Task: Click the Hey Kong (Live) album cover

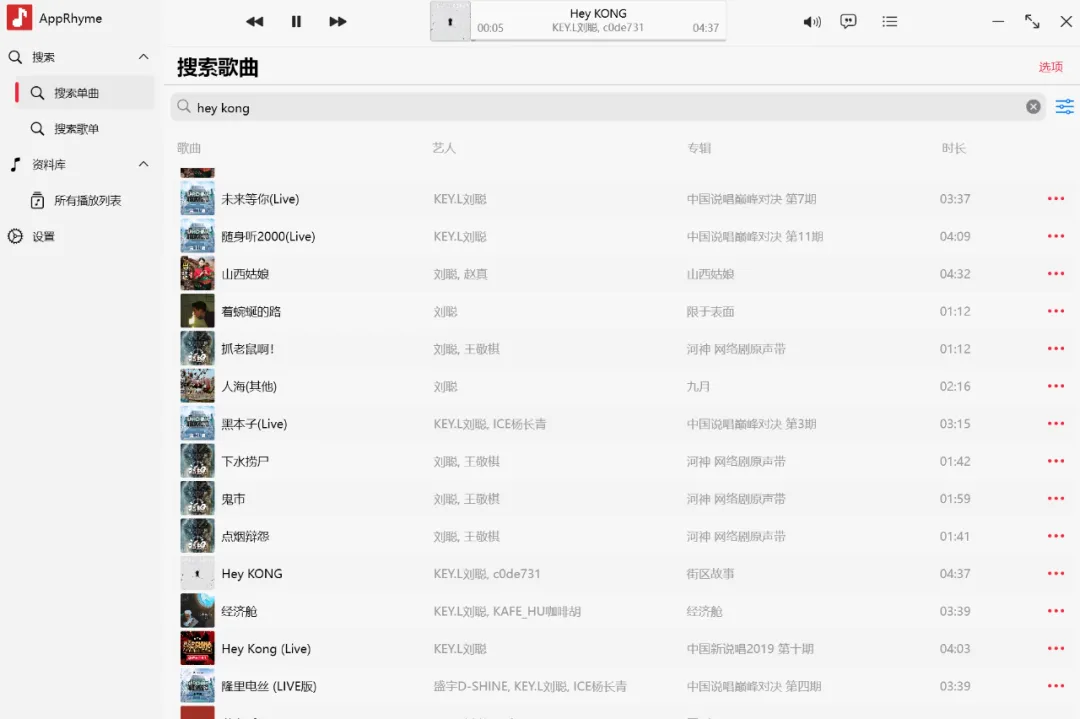Action: [x=197, y=649]
